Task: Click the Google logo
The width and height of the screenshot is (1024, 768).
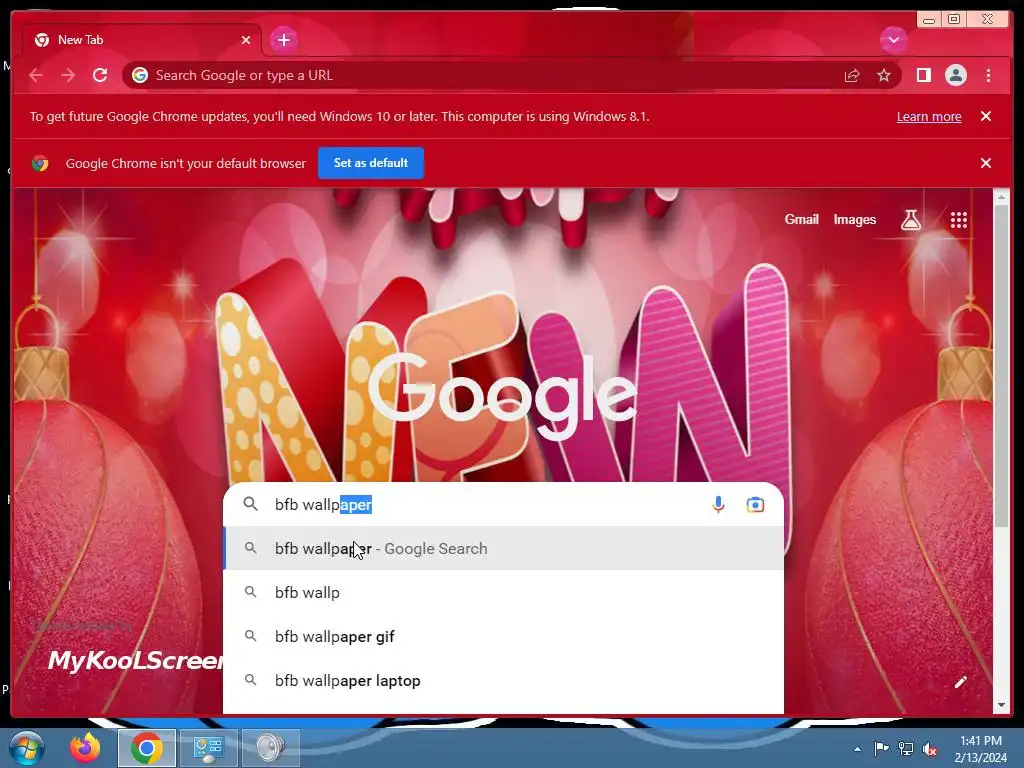Action: 503,395
